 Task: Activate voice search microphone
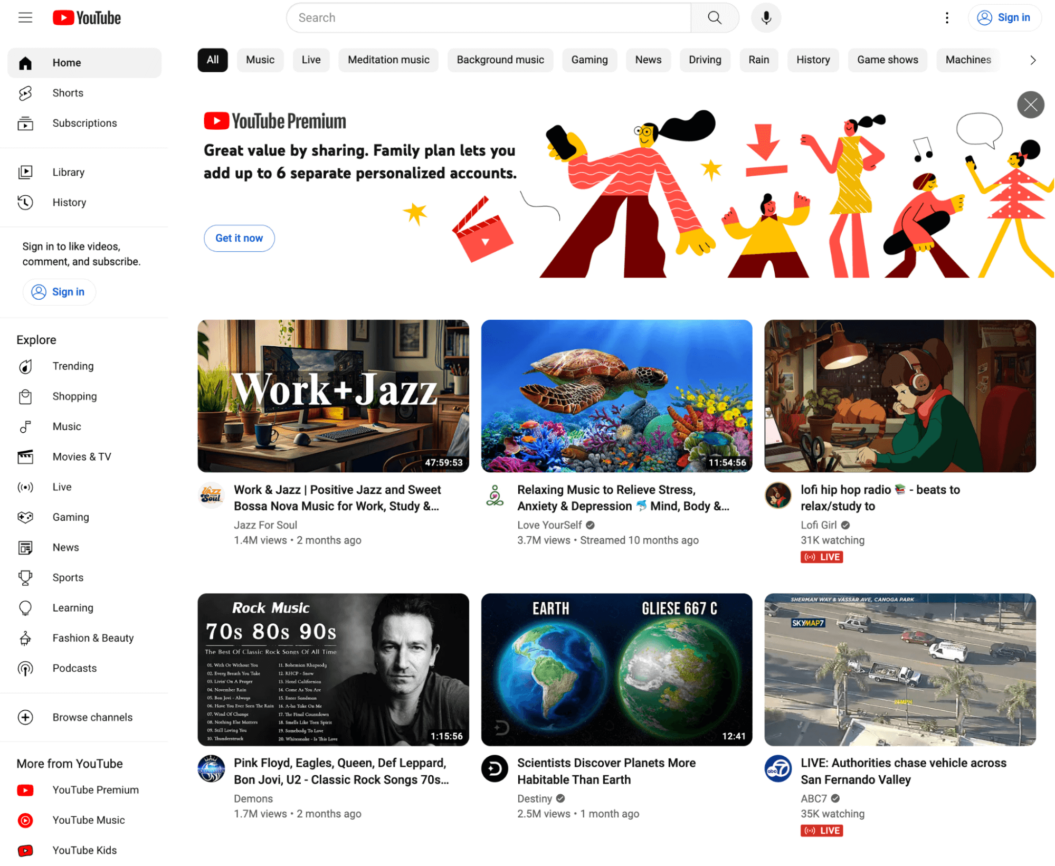pos(766,17)
